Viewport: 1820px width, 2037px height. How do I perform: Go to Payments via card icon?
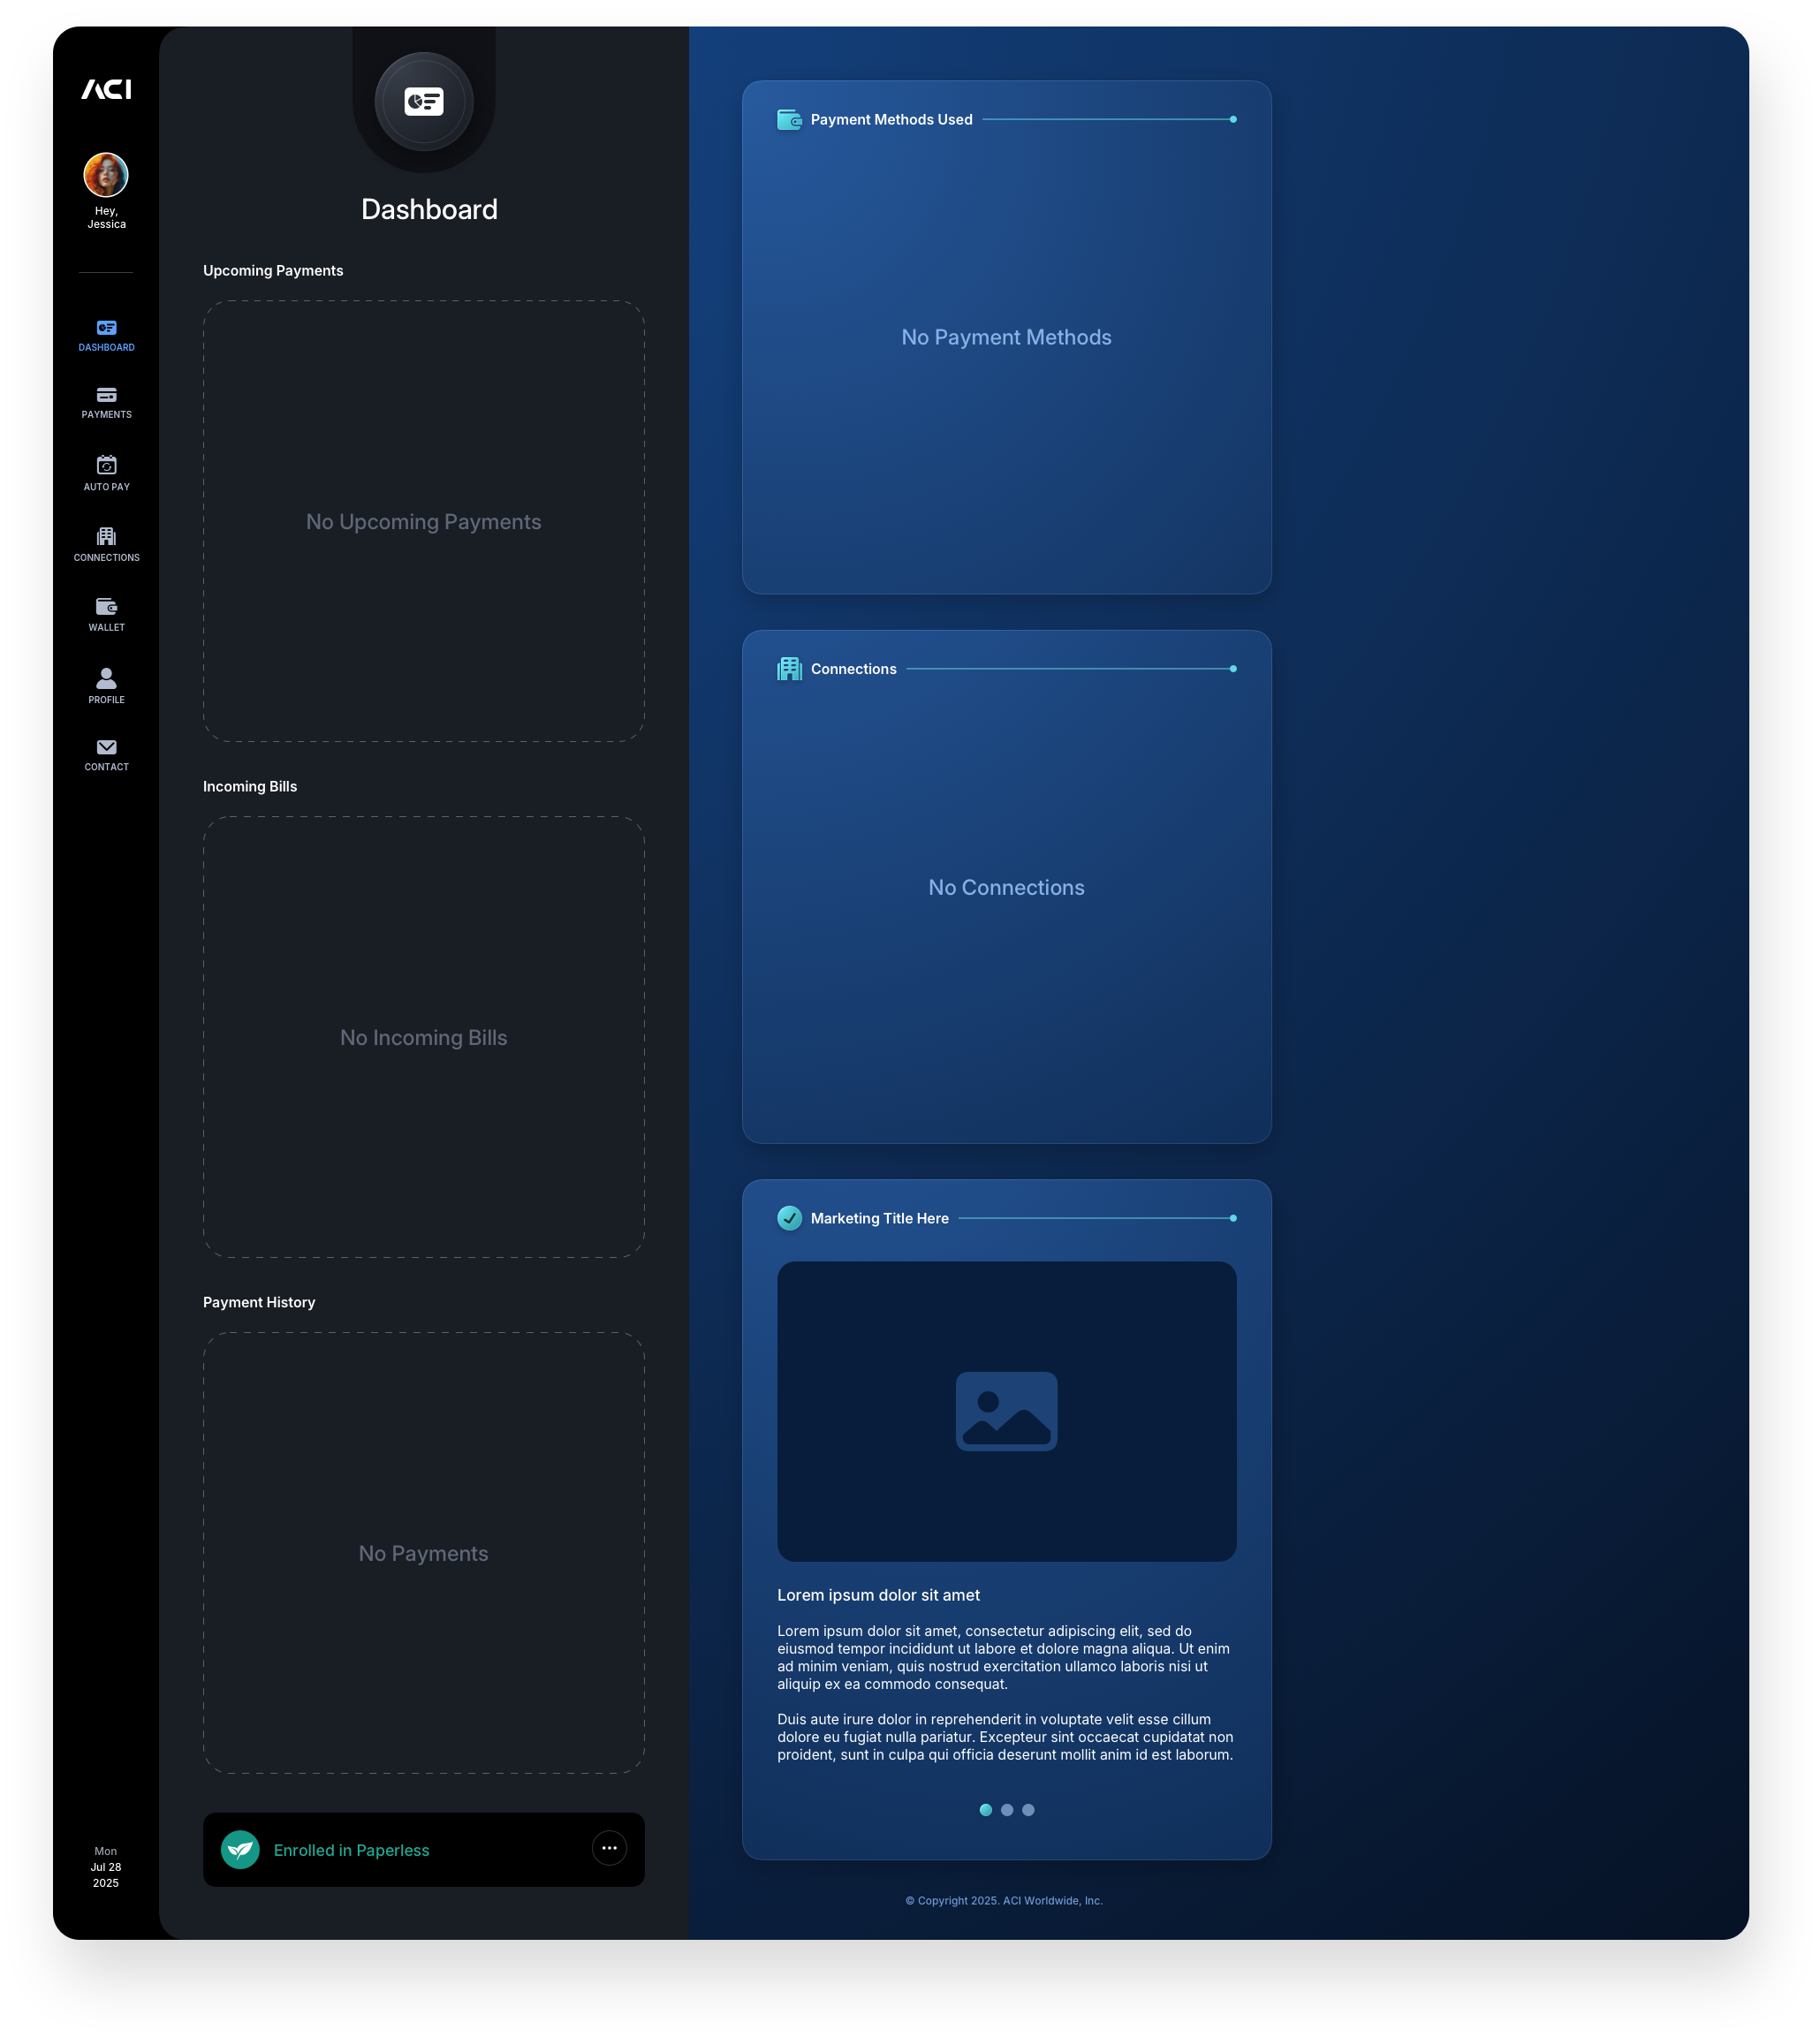106,395
